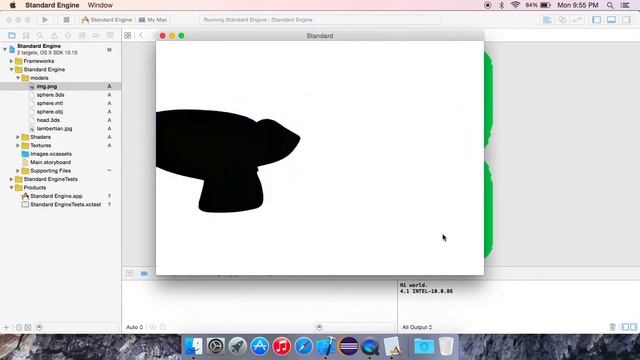
Task: Expand the Standard EngineTests folder
Action: point(11,179)
